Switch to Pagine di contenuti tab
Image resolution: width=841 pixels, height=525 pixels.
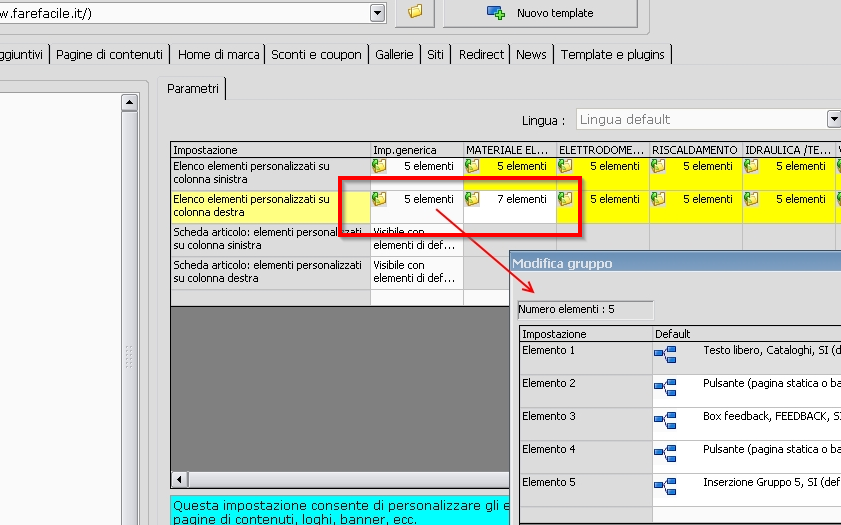tap(109, 55)
